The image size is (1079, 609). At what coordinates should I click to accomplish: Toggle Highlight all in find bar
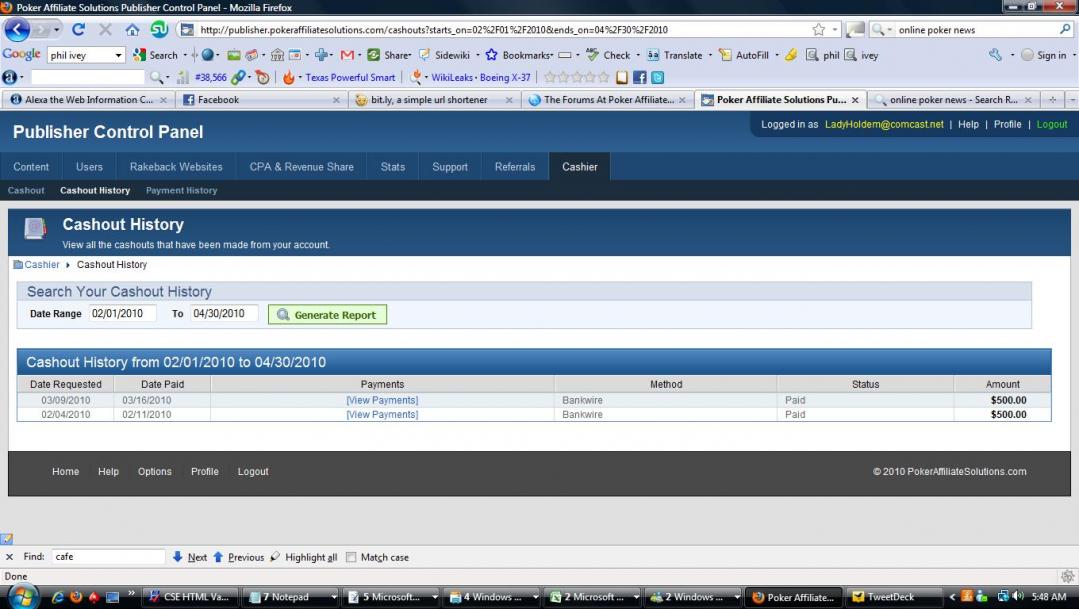point(303,557)
